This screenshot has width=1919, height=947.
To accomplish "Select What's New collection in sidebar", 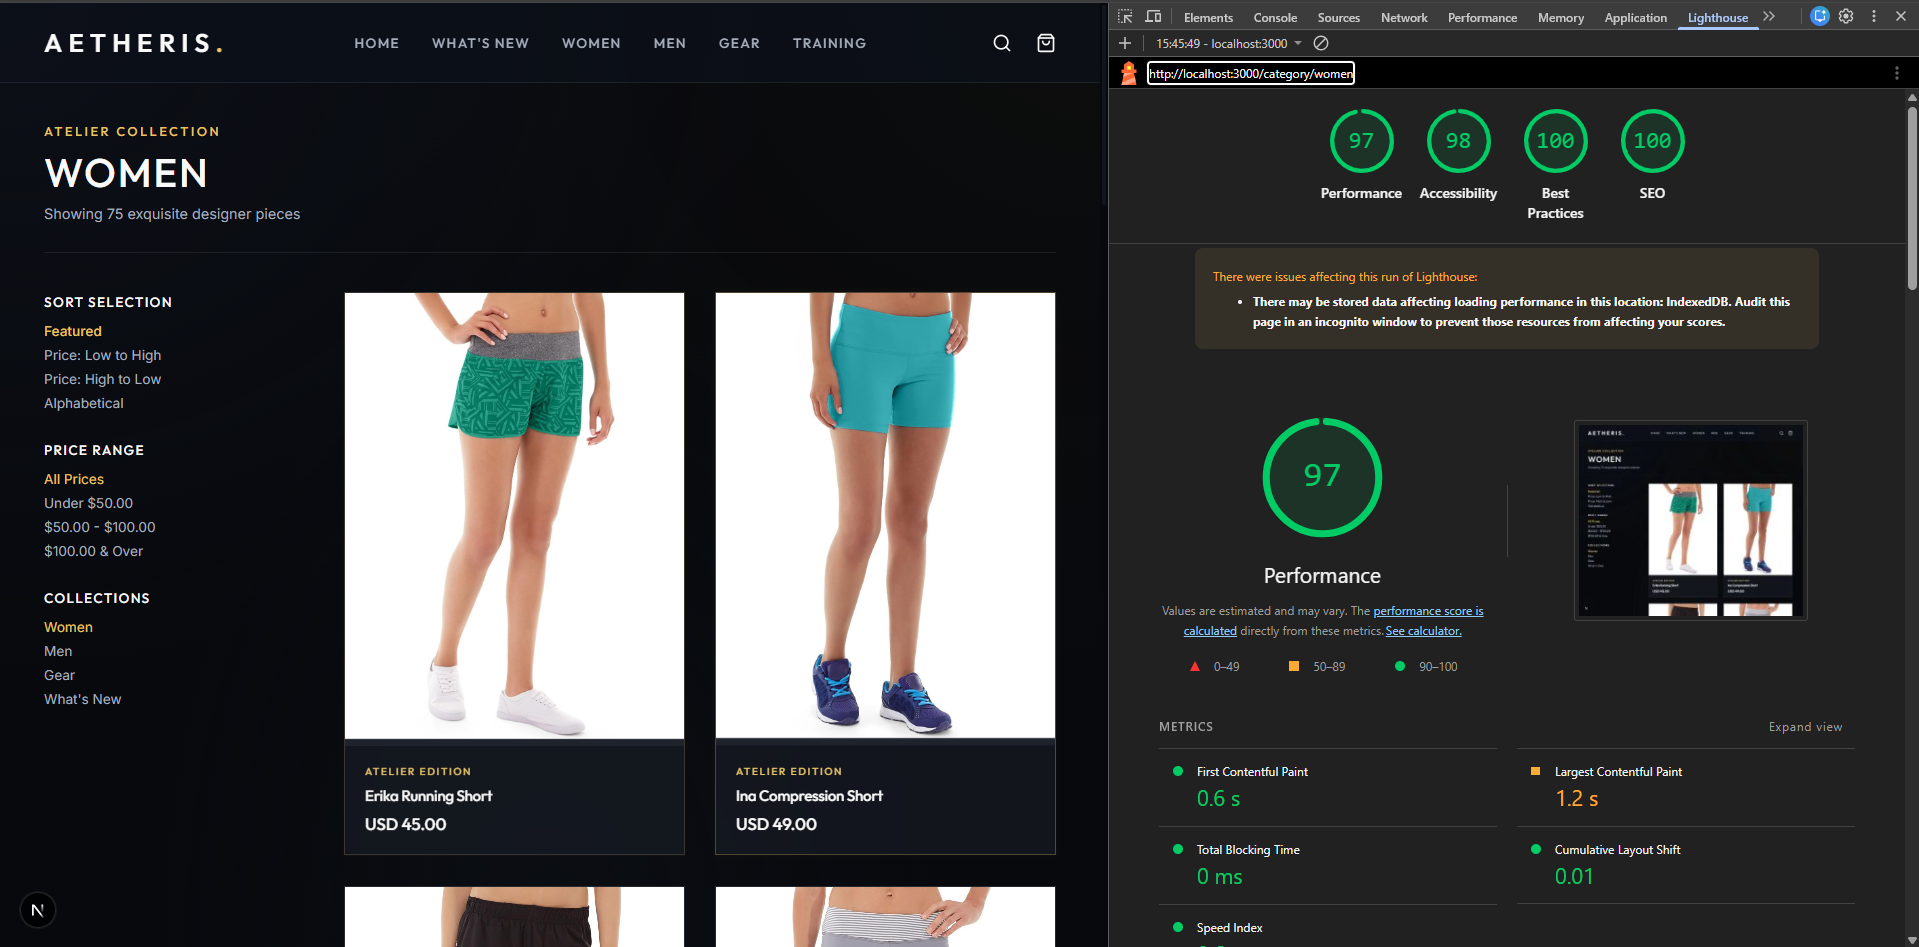I will [x=82, y=699].
